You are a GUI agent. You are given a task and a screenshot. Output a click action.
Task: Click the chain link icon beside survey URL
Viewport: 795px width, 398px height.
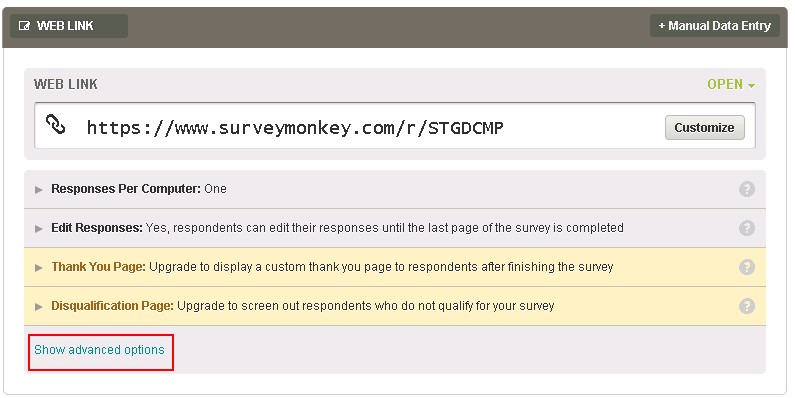pyautogui.click(x=55, y=124)
